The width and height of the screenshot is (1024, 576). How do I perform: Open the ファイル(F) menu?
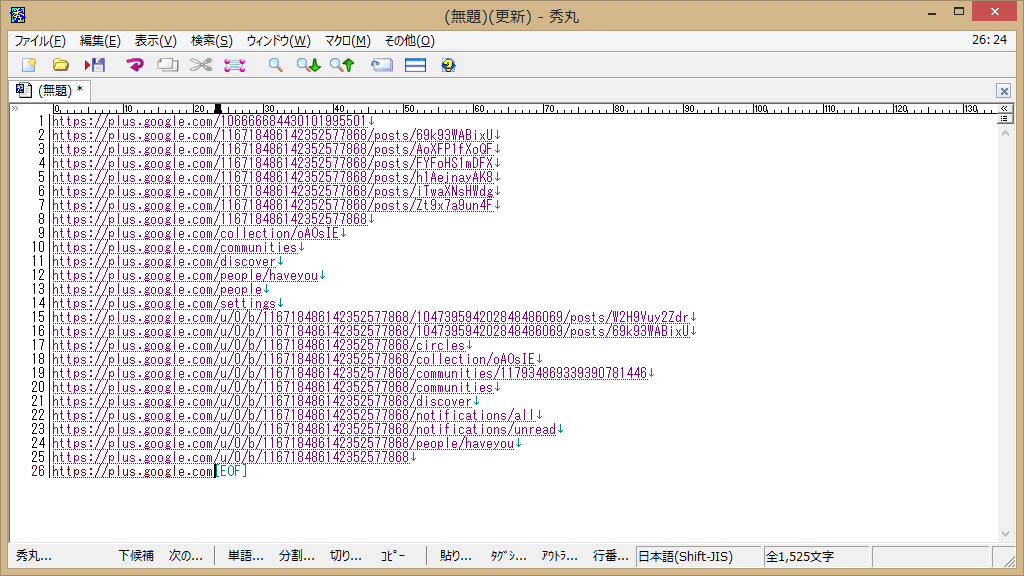point(40,41)
